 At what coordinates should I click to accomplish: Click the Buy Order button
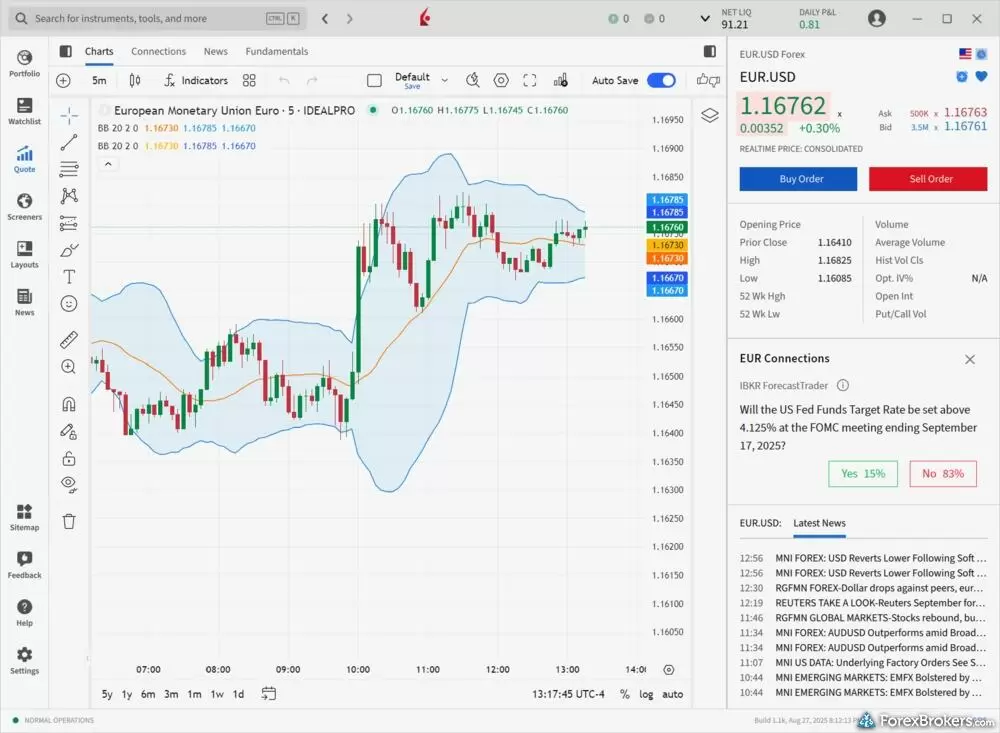tap(798, 179)
